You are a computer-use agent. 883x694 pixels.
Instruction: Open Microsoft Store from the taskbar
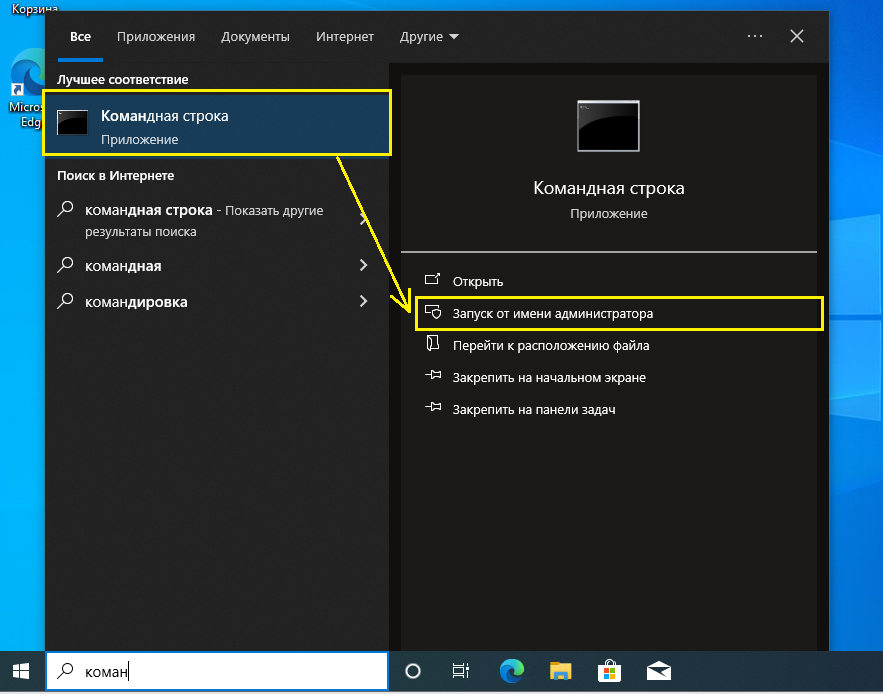[609, 671]
